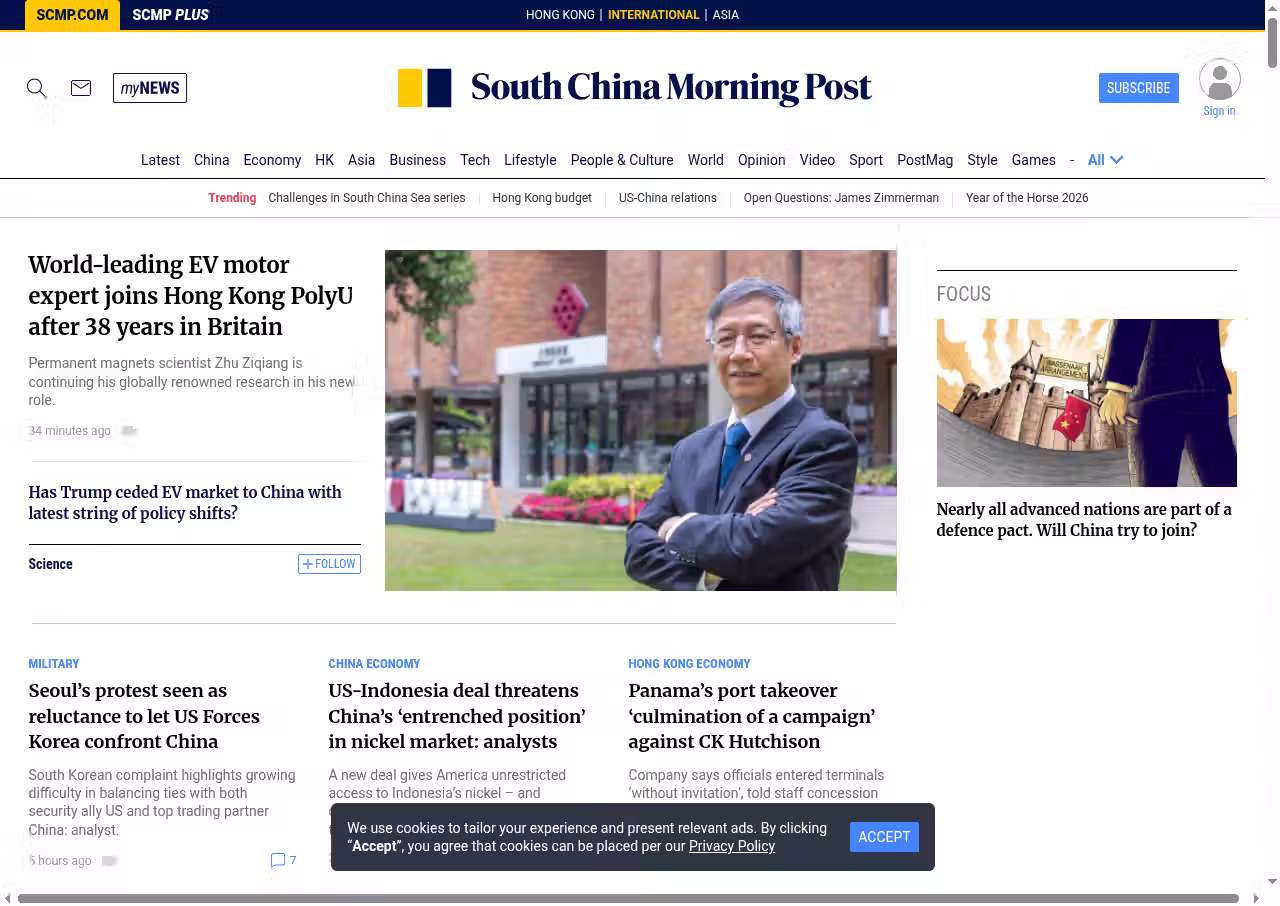Screen dimensions: 1280x906
Task: Open the Hong Kong budget trending topic
Action: (542, 198)
